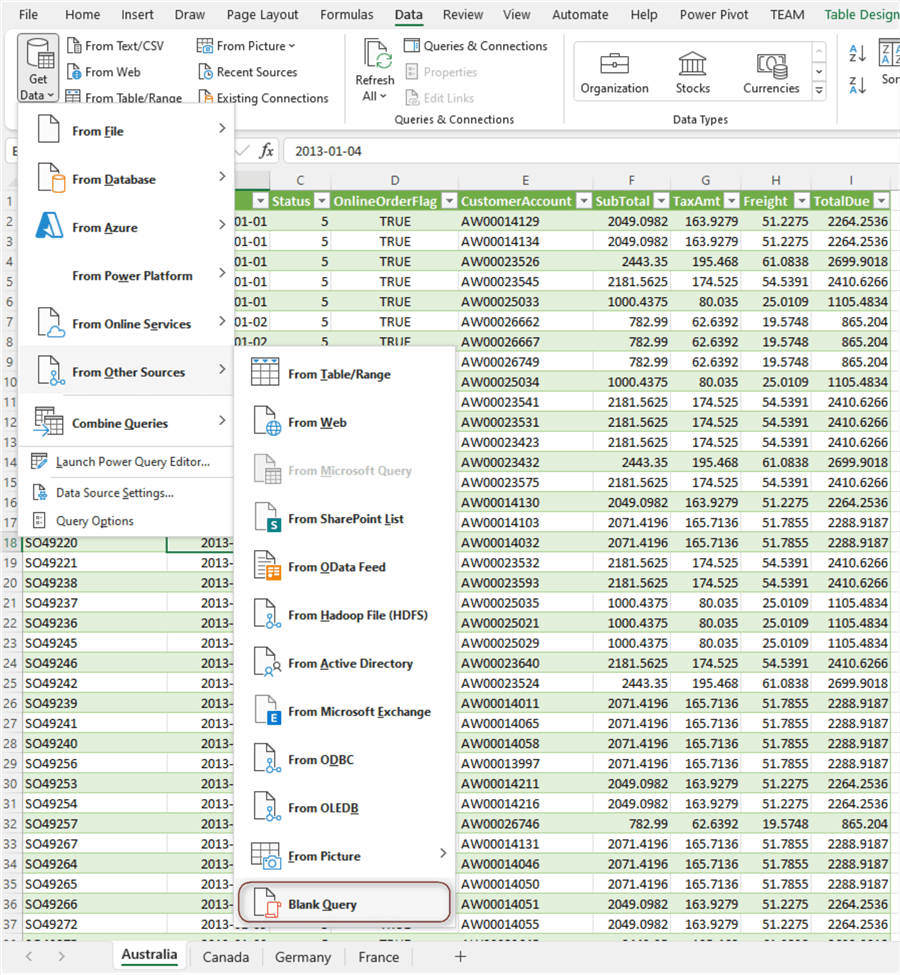Open the Status column filter dropdown
Image resolution: width=900 pixels, height=975 pixels.
[323, 200]
